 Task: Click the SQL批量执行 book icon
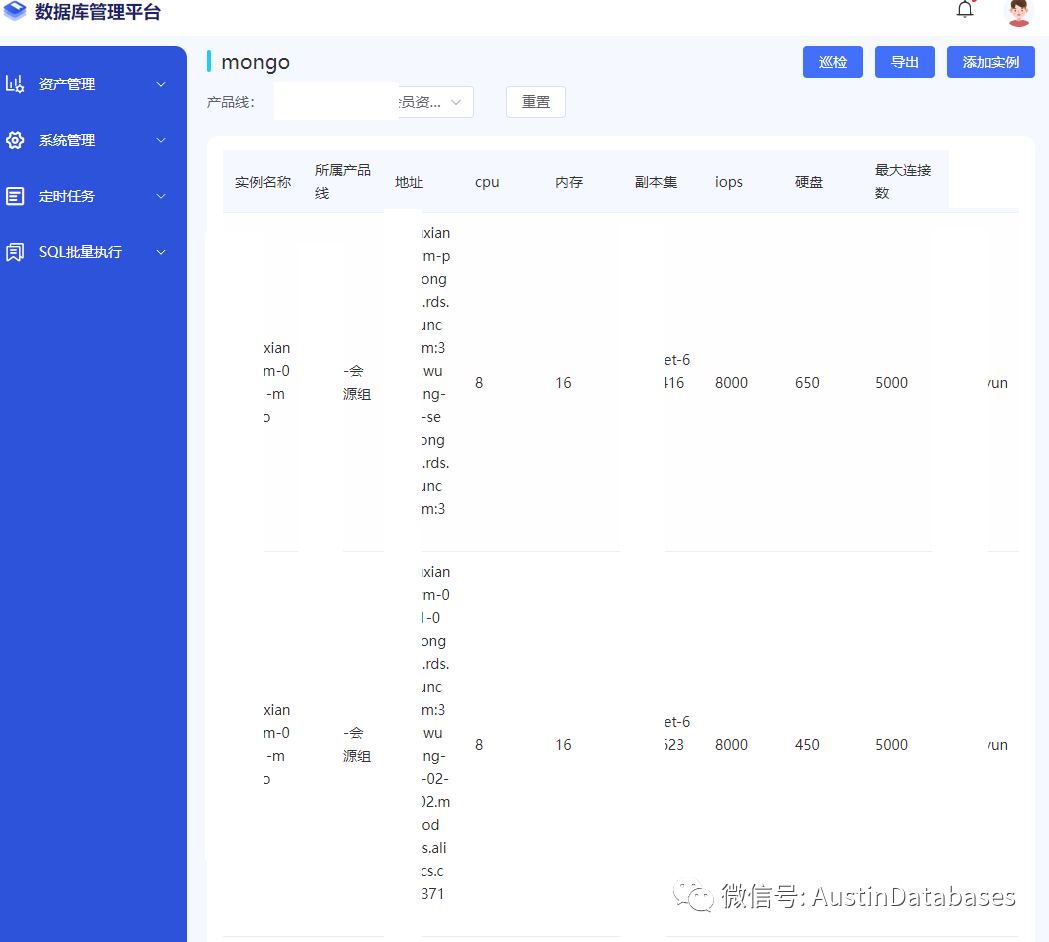(16, 252)
